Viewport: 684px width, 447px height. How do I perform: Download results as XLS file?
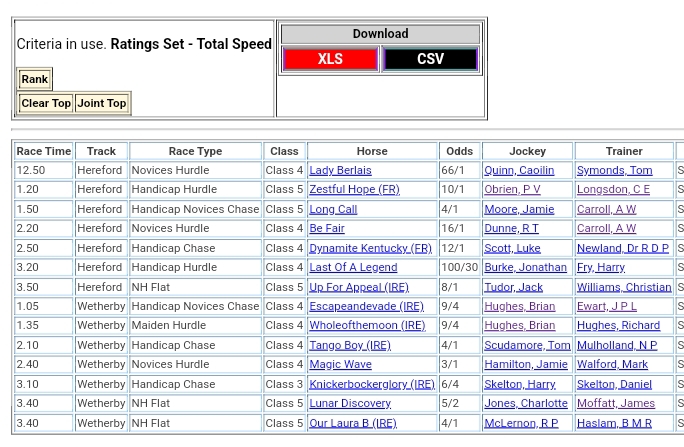[x=330, y=59]
